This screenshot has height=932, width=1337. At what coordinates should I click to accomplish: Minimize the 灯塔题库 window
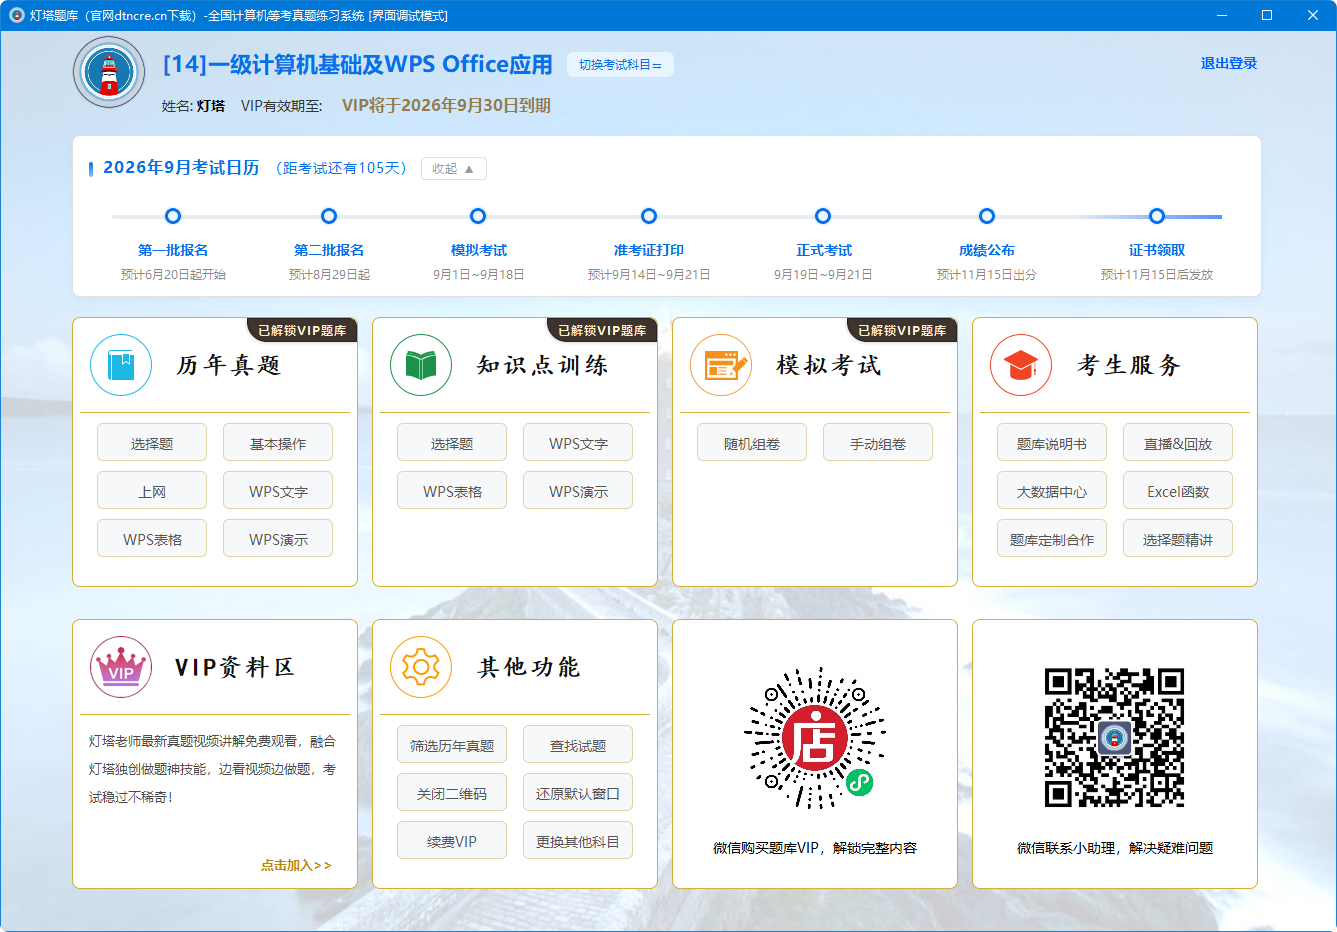tap(1222, 15)
